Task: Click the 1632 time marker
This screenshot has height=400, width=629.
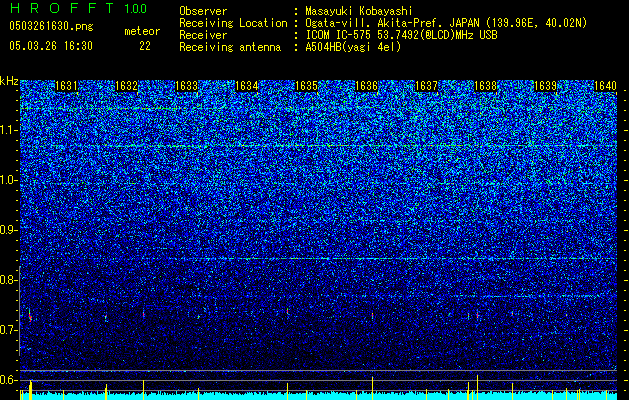Action: 126,86
